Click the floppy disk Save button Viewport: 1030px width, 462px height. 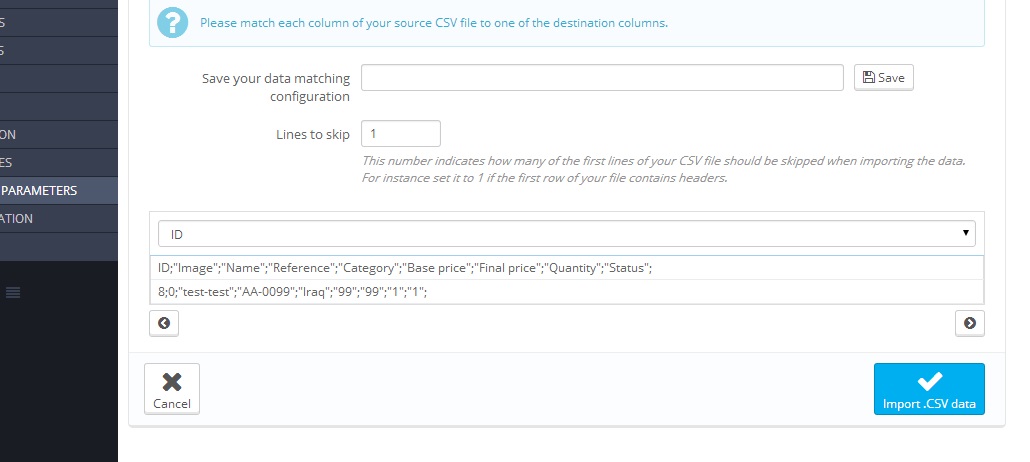[x=883, y=77]
